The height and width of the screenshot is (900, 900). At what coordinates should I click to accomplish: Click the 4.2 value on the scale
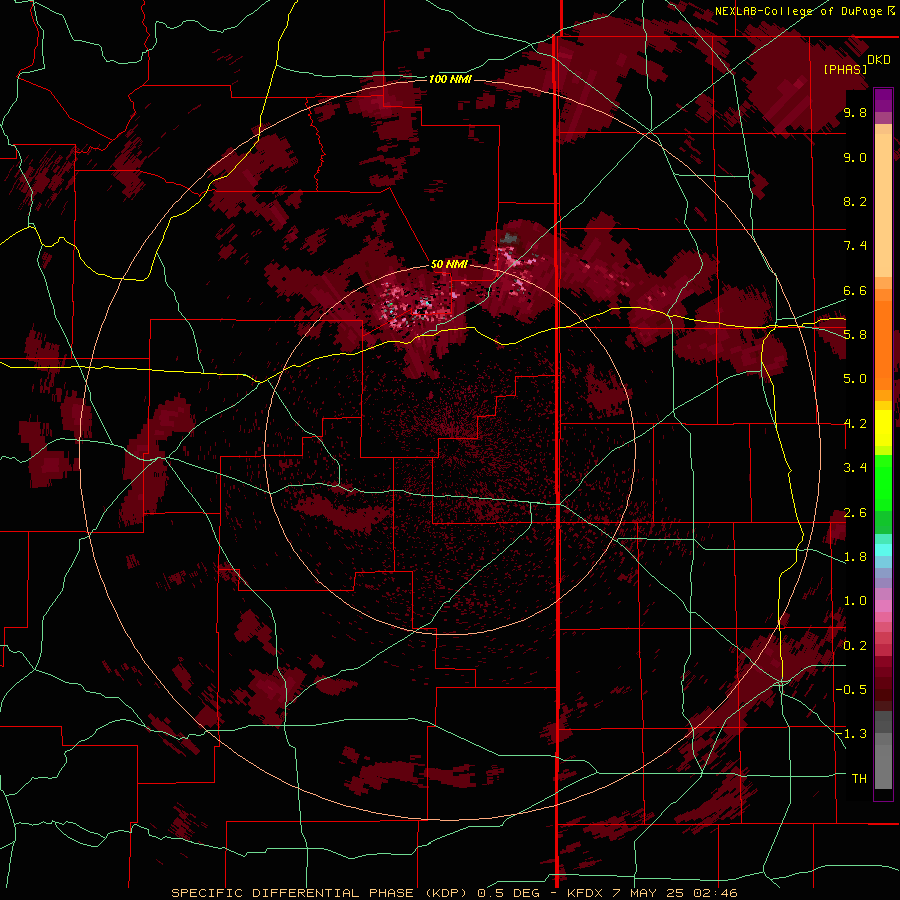855,424
